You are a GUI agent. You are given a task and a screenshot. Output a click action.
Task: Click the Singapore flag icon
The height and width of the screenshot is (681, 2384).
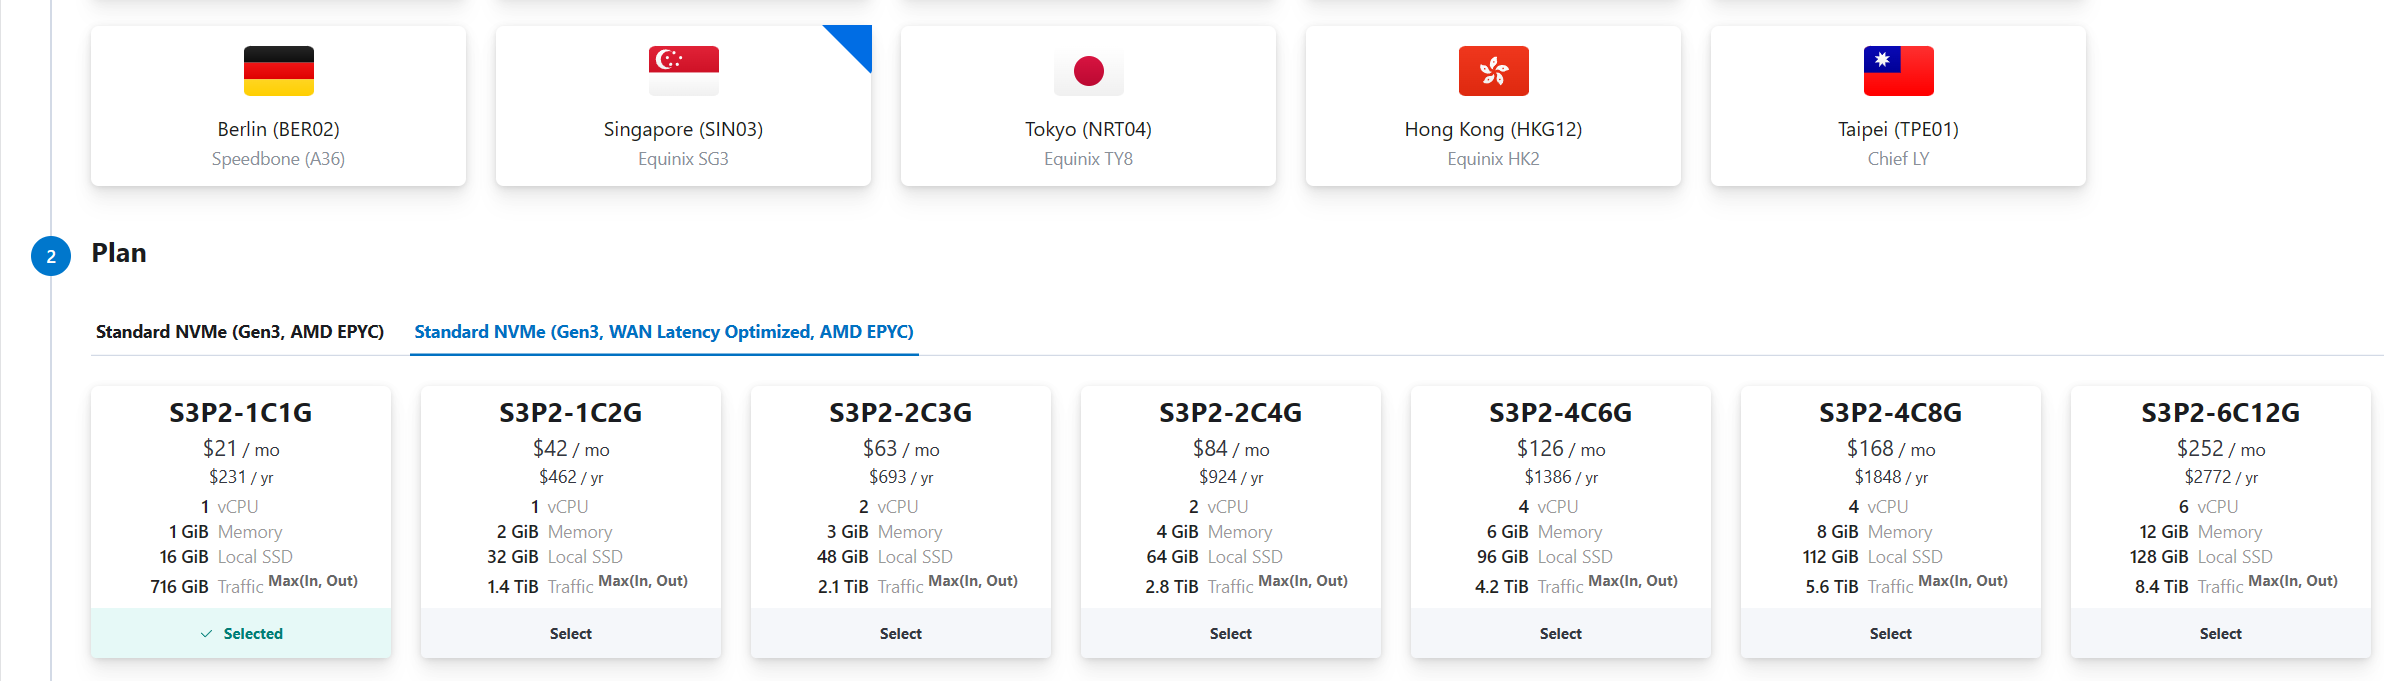click(x=683, y=71)
